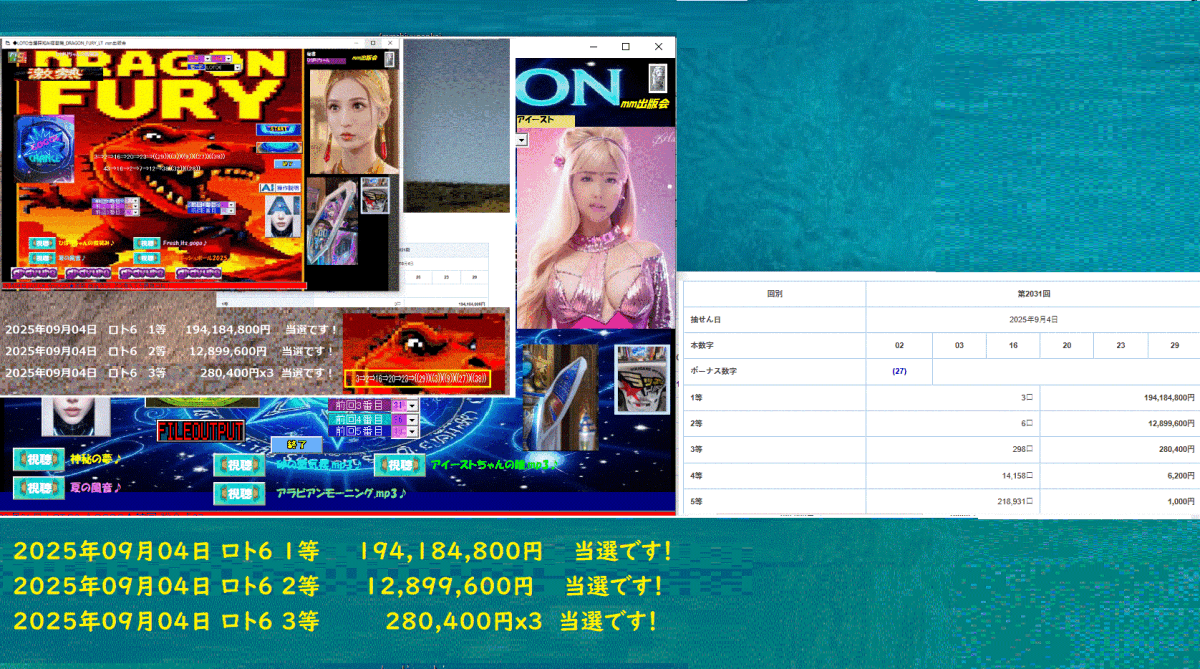The height and width of the screenshot is (669, 1200).
Task: Maximize the large back window
Action: 626,47
